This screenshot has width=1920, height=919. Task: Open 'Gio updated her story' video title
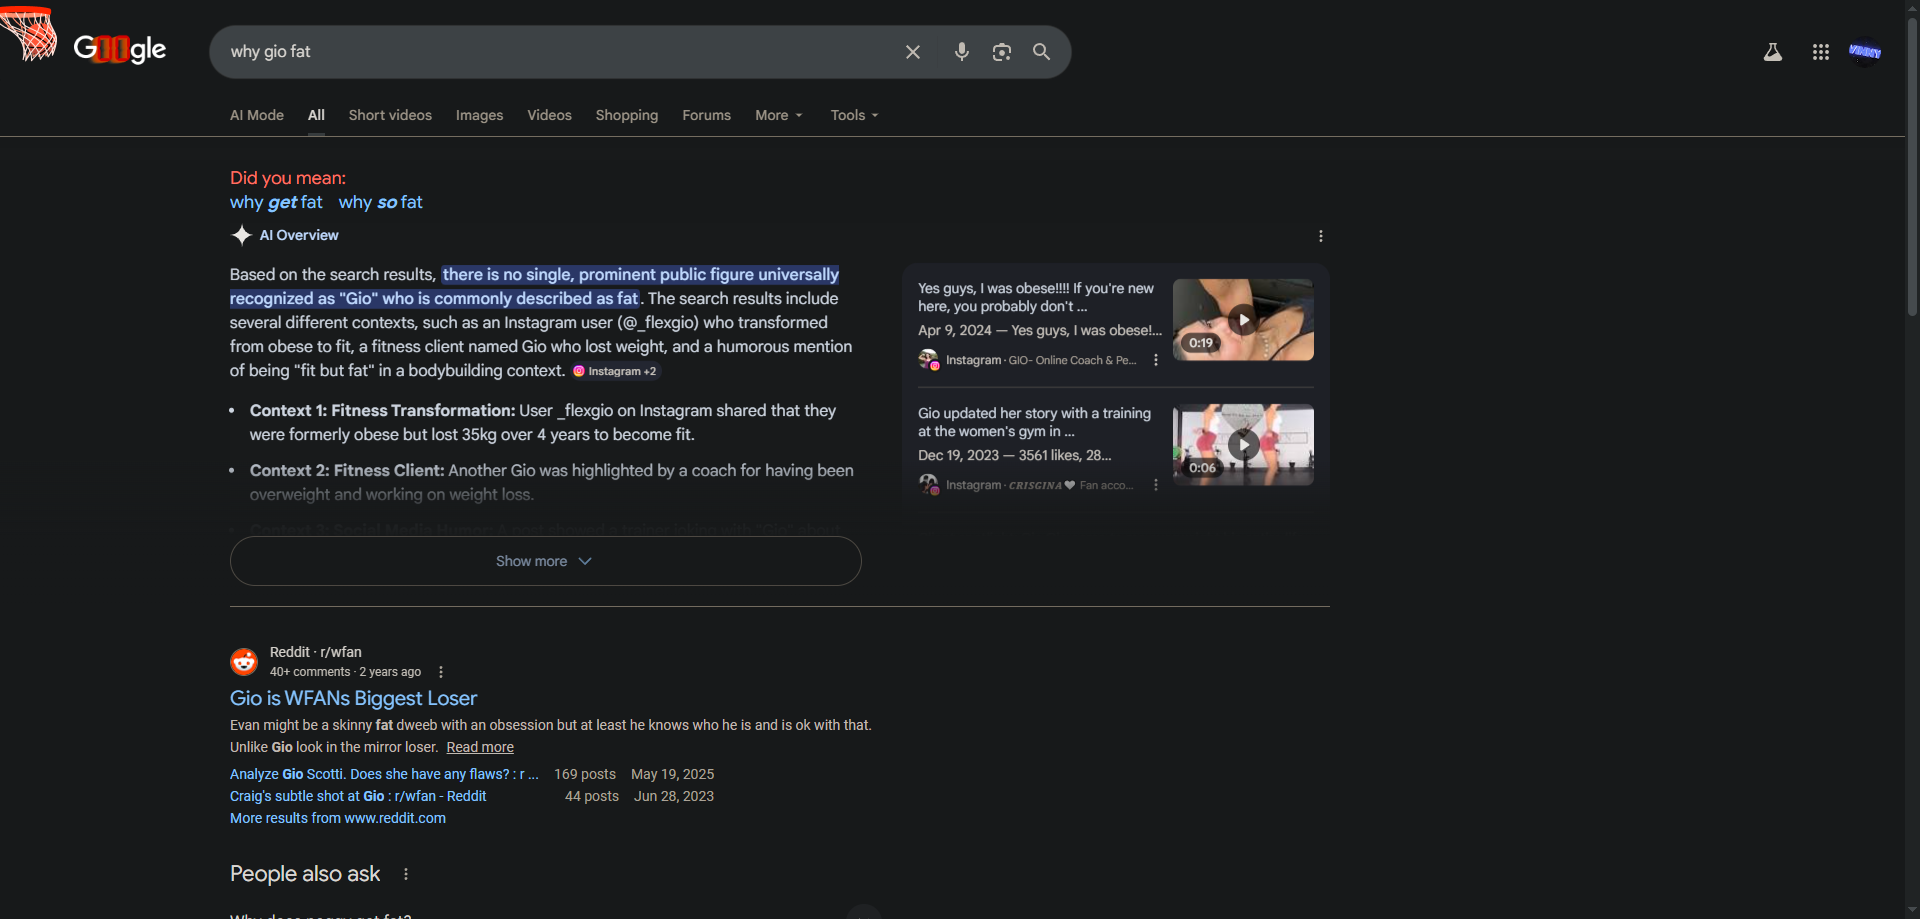[x=1034, y=422]
